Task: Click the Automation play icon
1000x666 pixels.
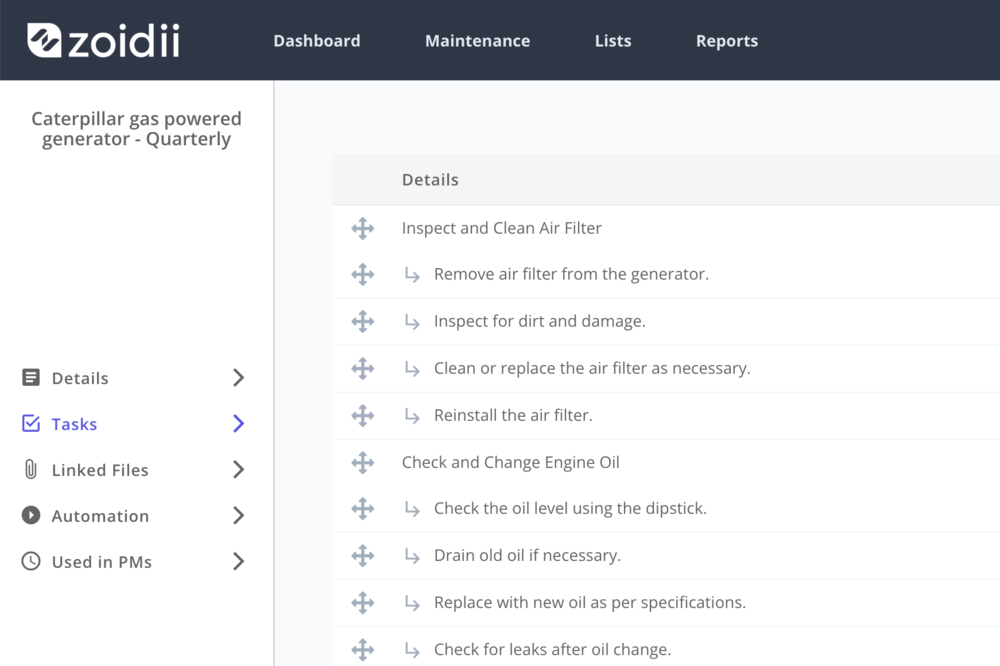Action: tap(31, 515)
